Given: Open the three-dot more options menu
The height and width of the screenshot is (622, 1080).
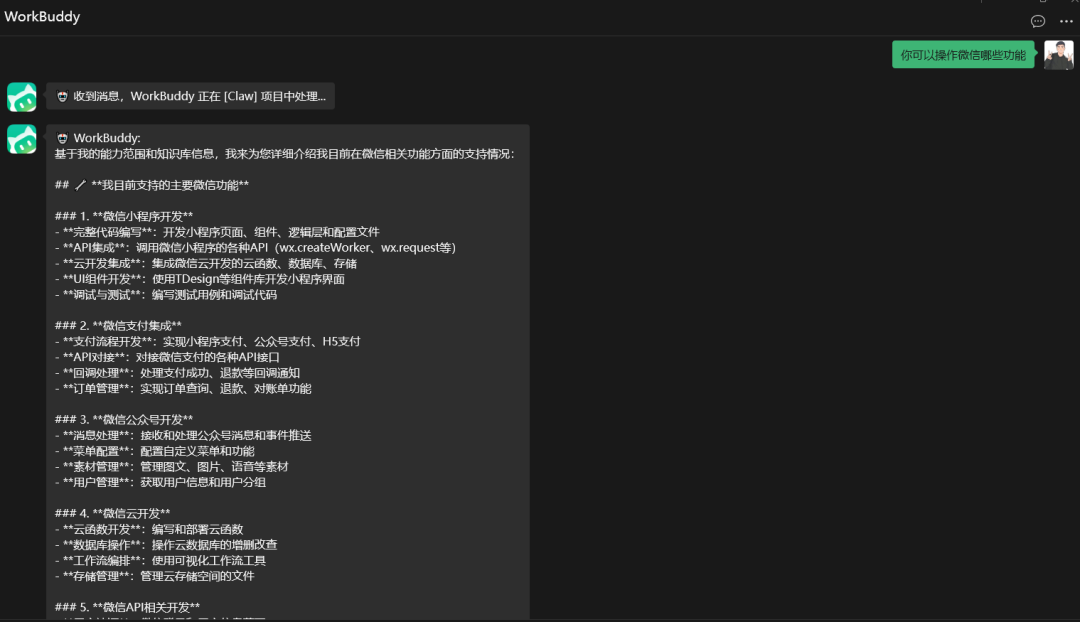Looking at the screenshot, I should 1066,21.
